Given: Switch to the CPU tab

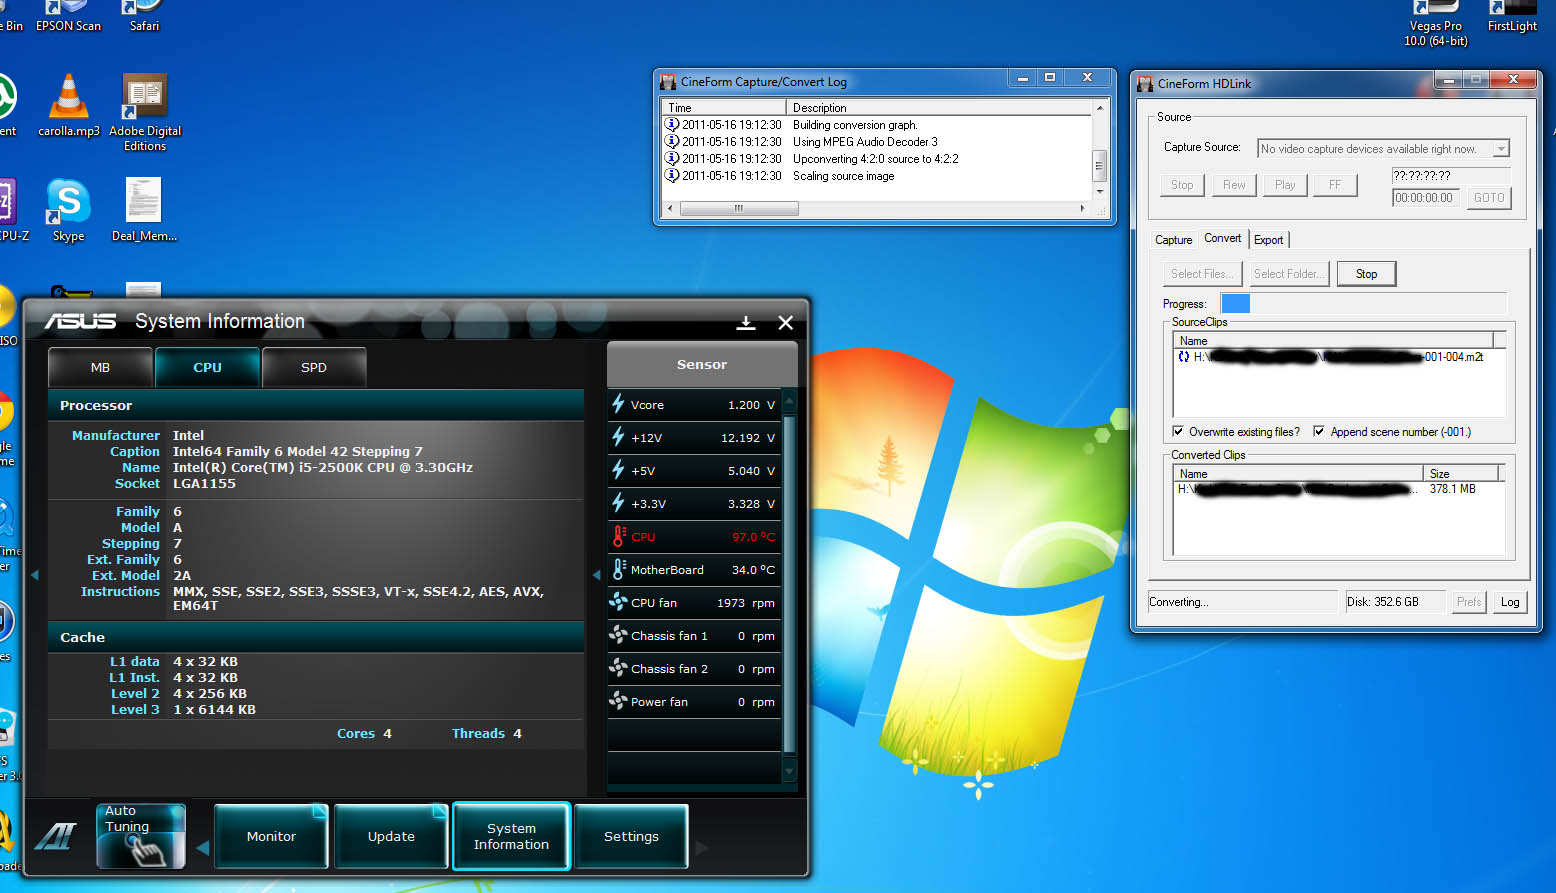Looking at the screenshot, I should 207,367.
